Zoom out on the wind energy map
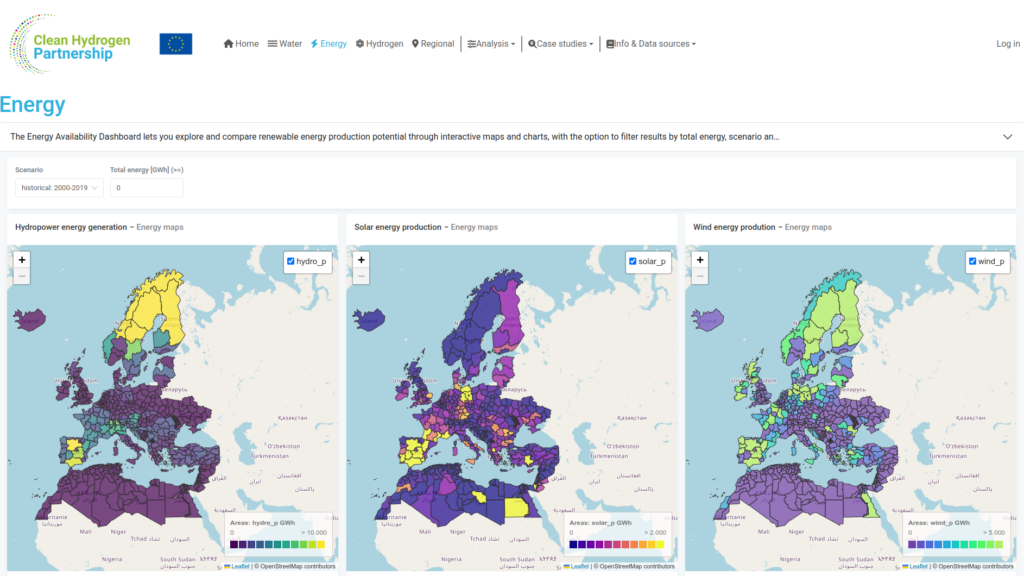1024x576 pixels. (700, 276)
